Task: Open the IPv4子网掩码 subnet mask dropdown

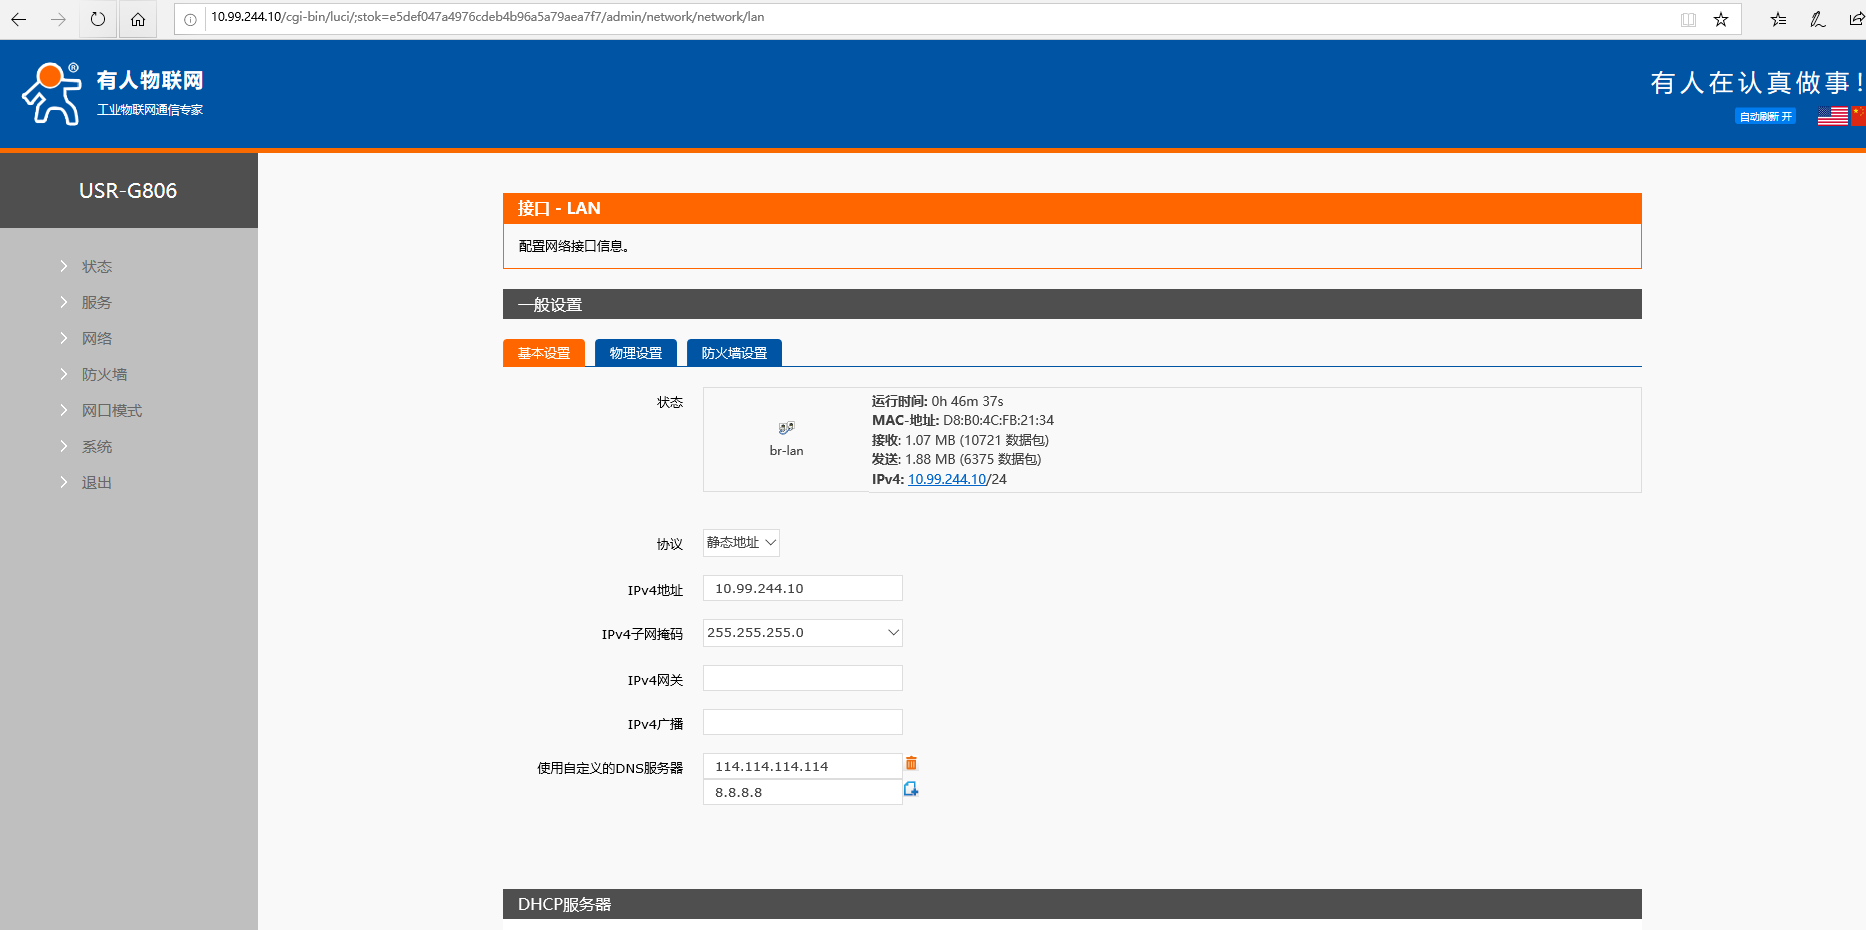Action: pyautogui.click(x=802, y=633)
